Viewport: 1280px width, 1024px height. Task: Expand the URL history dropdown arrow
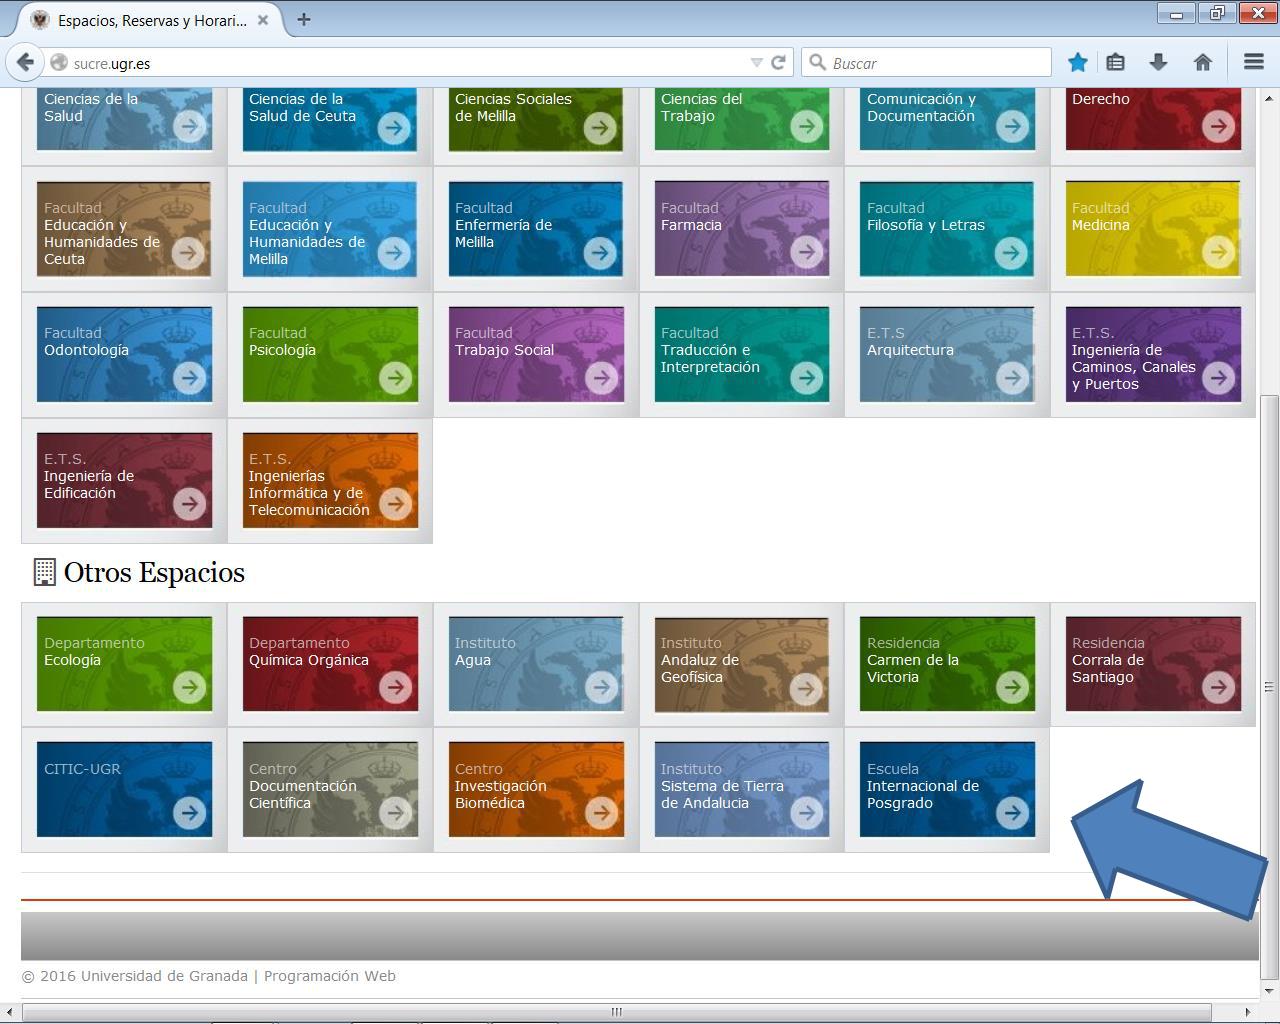[x=757, y=62]
